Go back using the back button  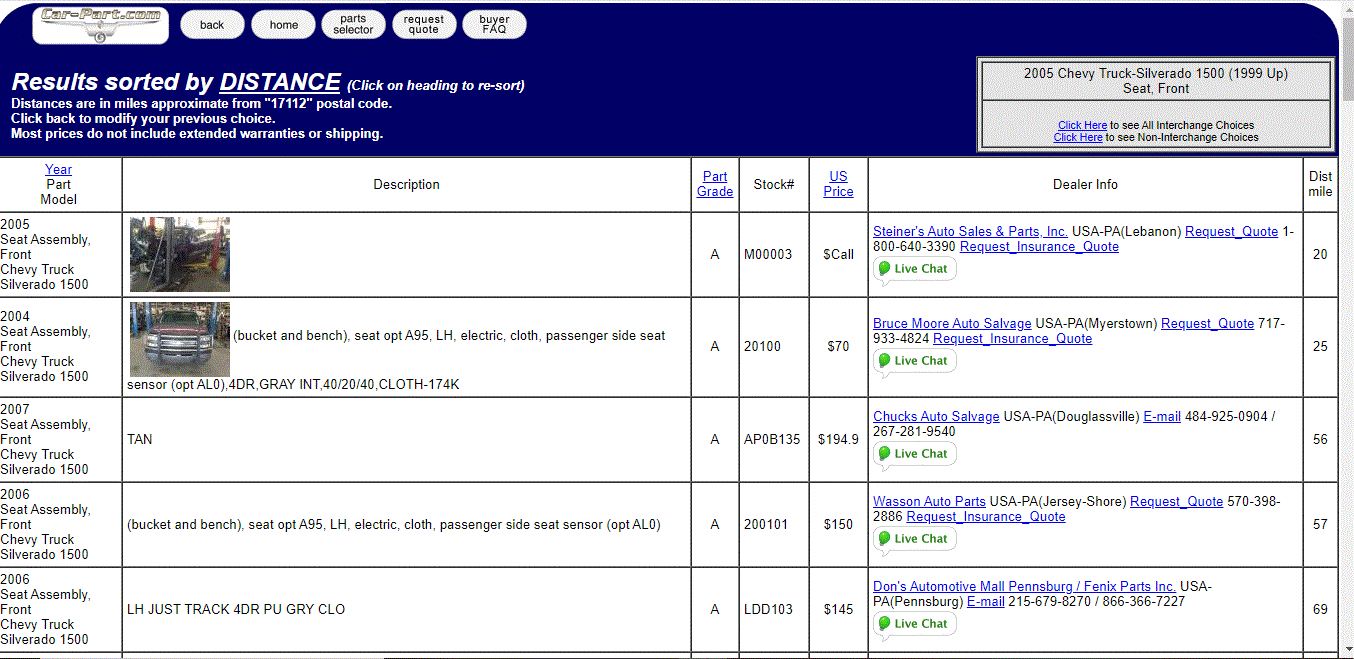coord(212,25)
